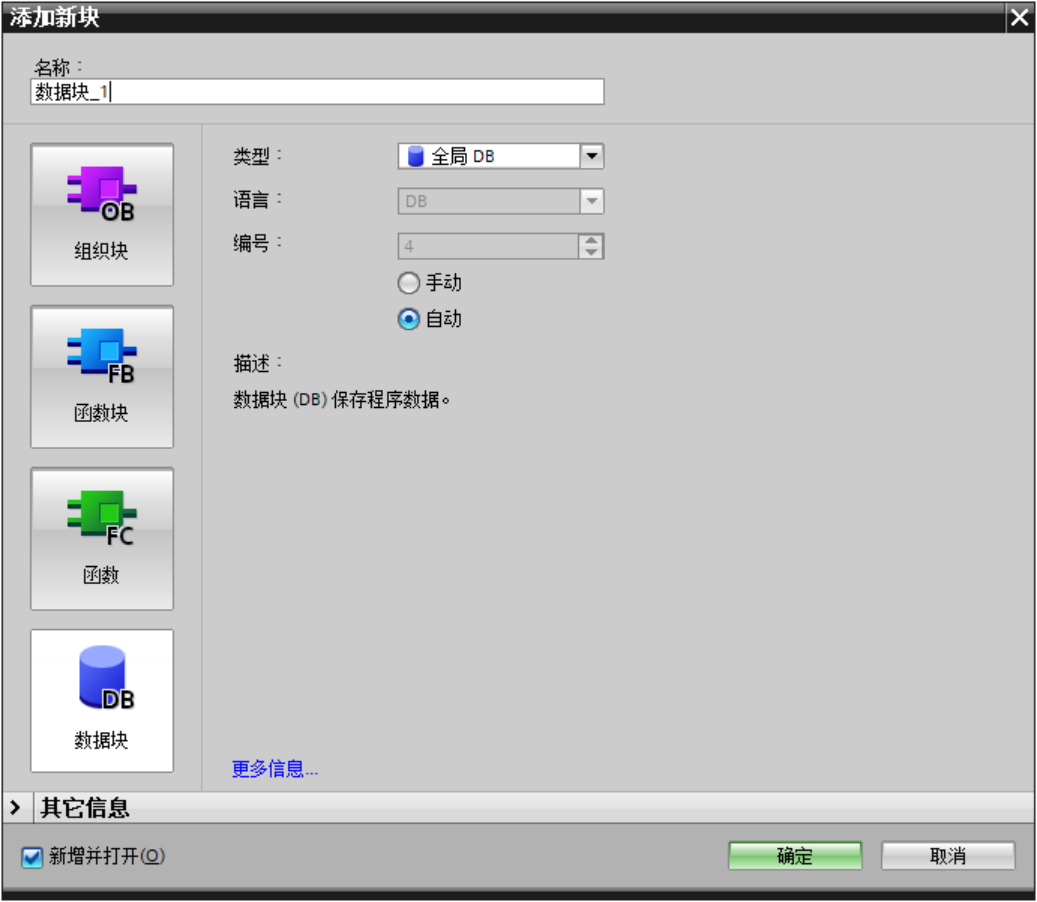
Task: Close the 添加新块 dialog with X
Action: point(1019,18)
